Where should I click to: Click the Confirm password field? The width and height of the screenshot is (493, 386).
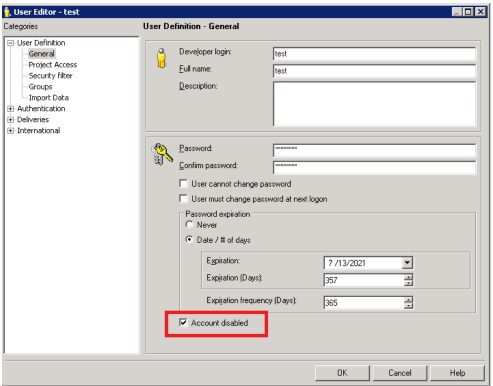(x=374, y=167)
